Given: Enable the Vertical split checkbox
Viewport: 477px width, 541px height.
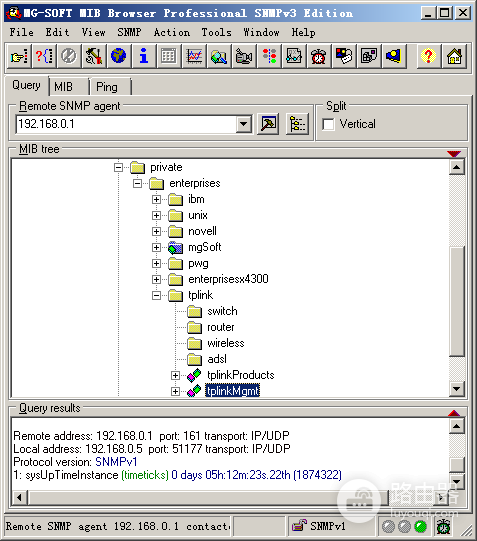Looking at the screenshot, I should click(328, 124).
